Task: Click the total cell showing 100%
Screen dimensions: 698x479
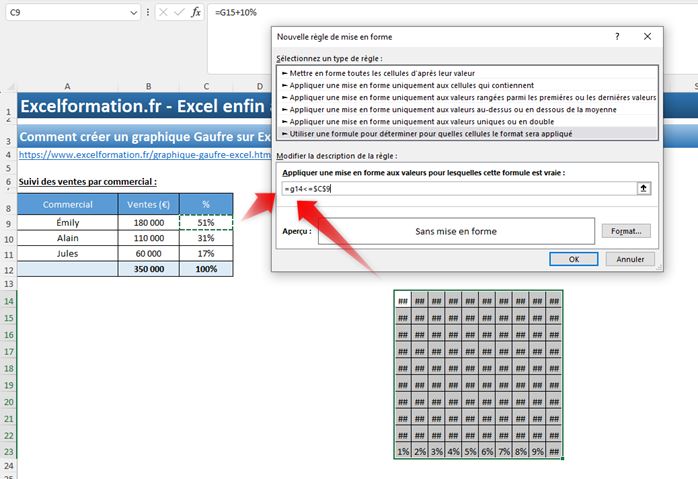Action: coord(206,269)
